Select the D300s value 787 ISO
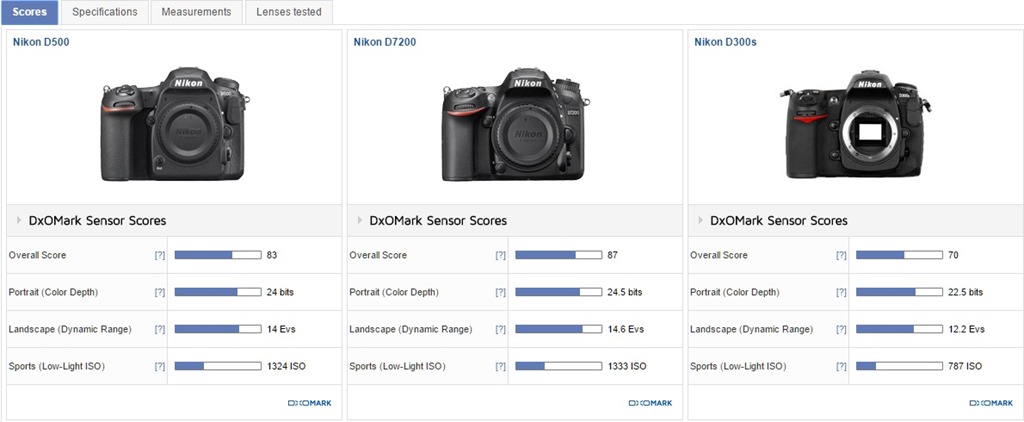Viewport: 1024px width, 422px height. pos(965,366)
